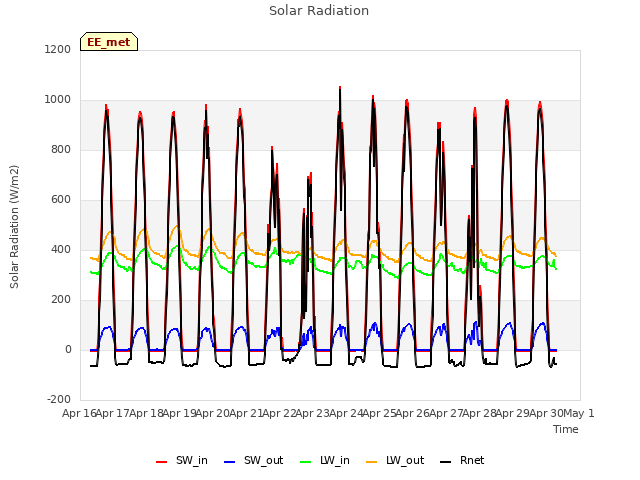Viewport: 640px width, 480px height.
Task: Click the Apr 27 x-axis tick label
Action: 446,413
